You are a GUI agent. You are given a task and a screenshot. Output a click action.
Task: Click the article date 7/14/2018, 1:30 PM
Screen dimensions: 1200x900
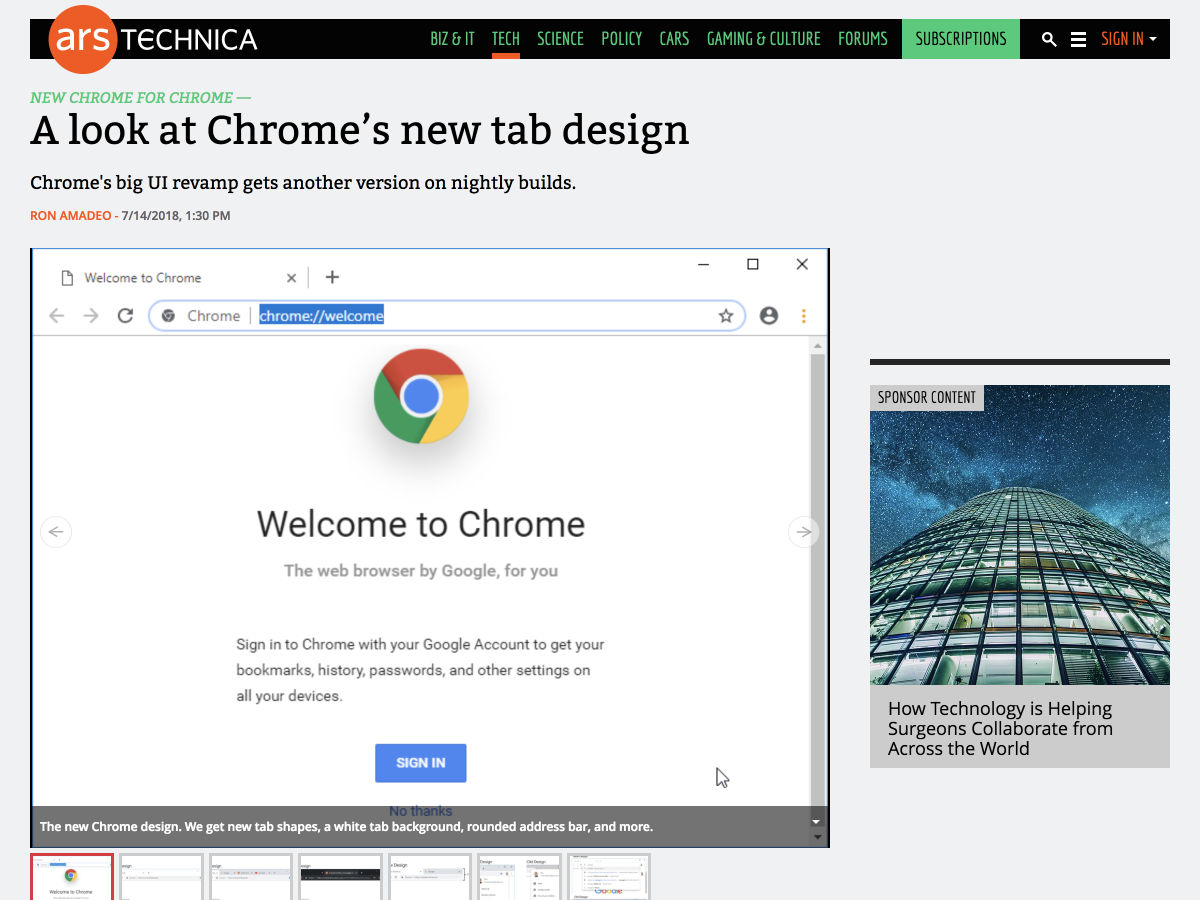[x=176, y=216]
